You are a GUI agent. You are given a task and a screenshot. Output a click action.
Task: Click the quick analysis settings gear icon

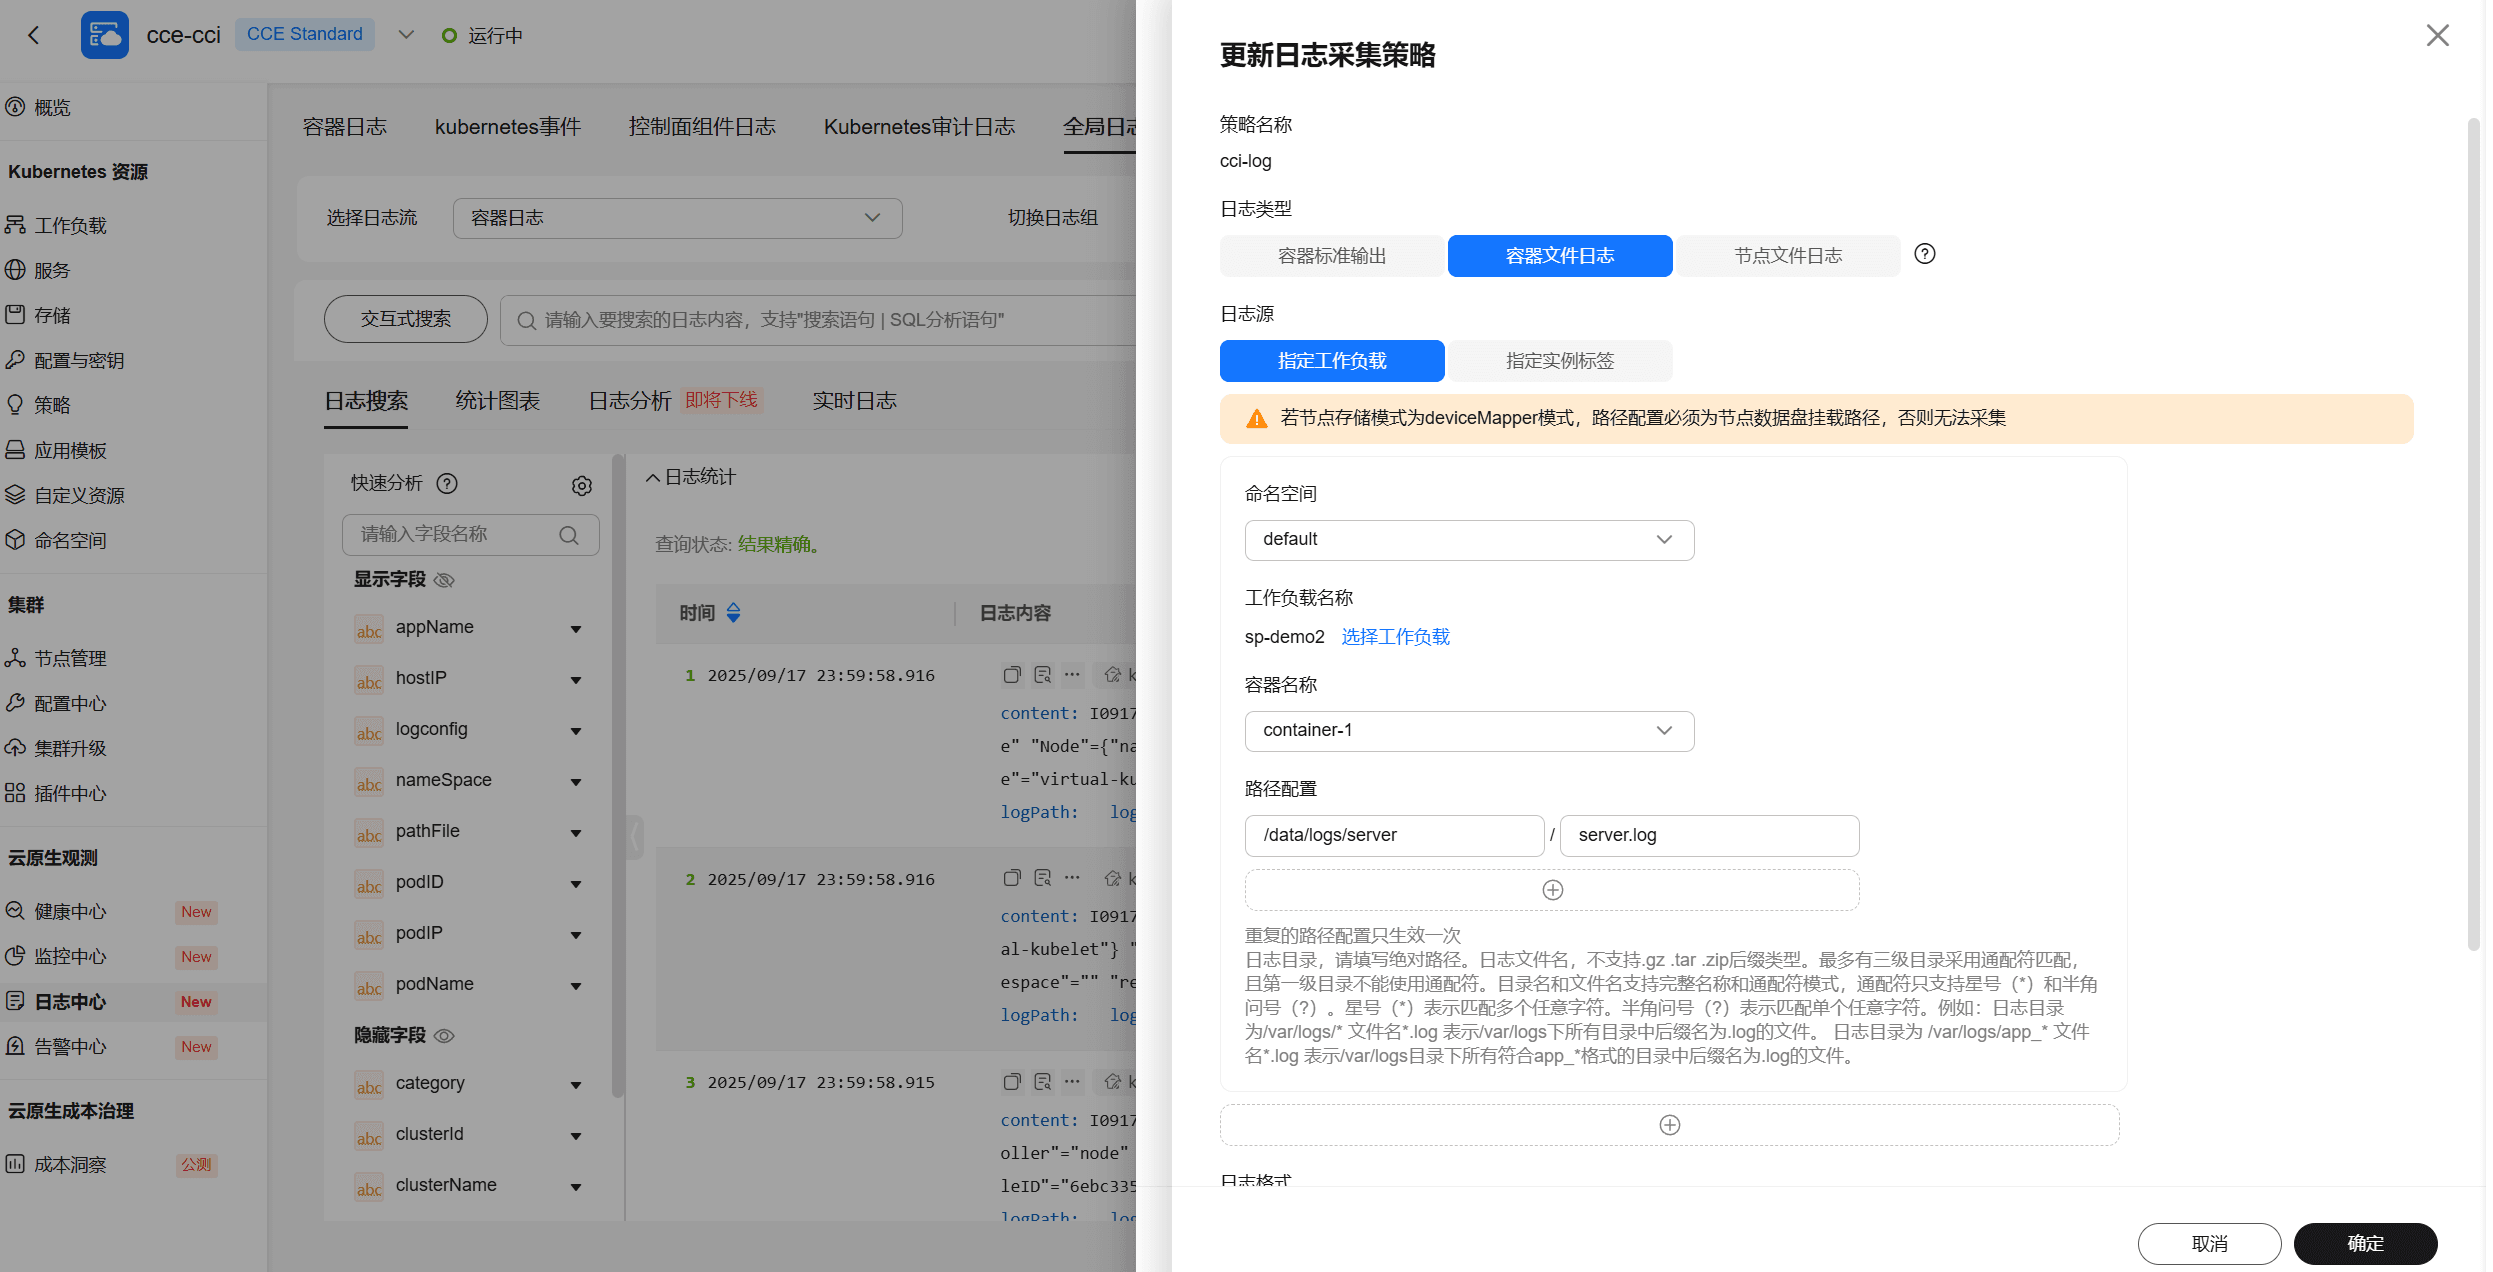click(x=582, y=486)
